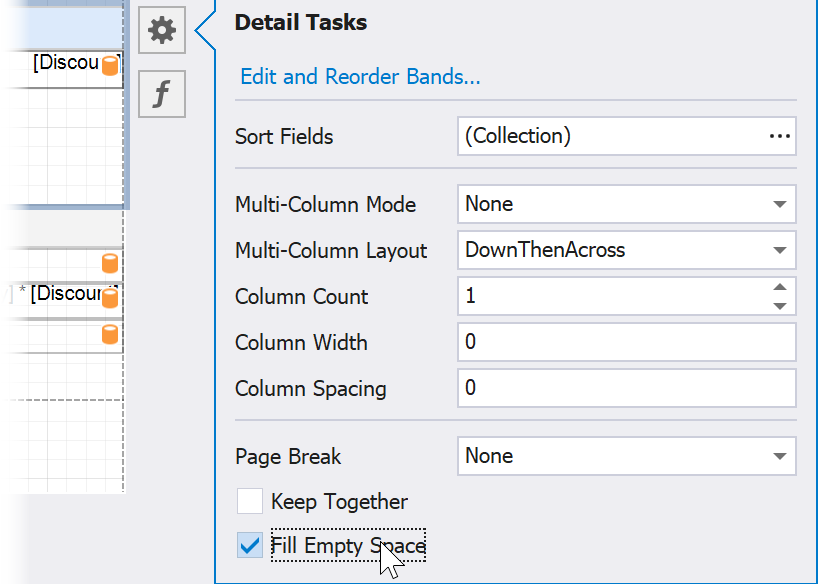Disable the Fill Empty Space checkbox
818x584 pixels.
[249, 546]
